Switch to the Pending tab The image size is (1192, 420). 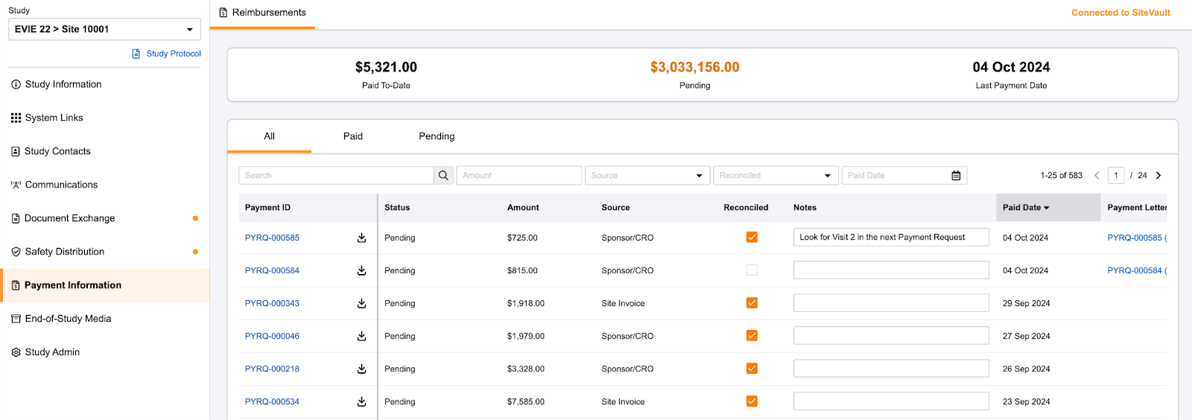click(436, 136)
